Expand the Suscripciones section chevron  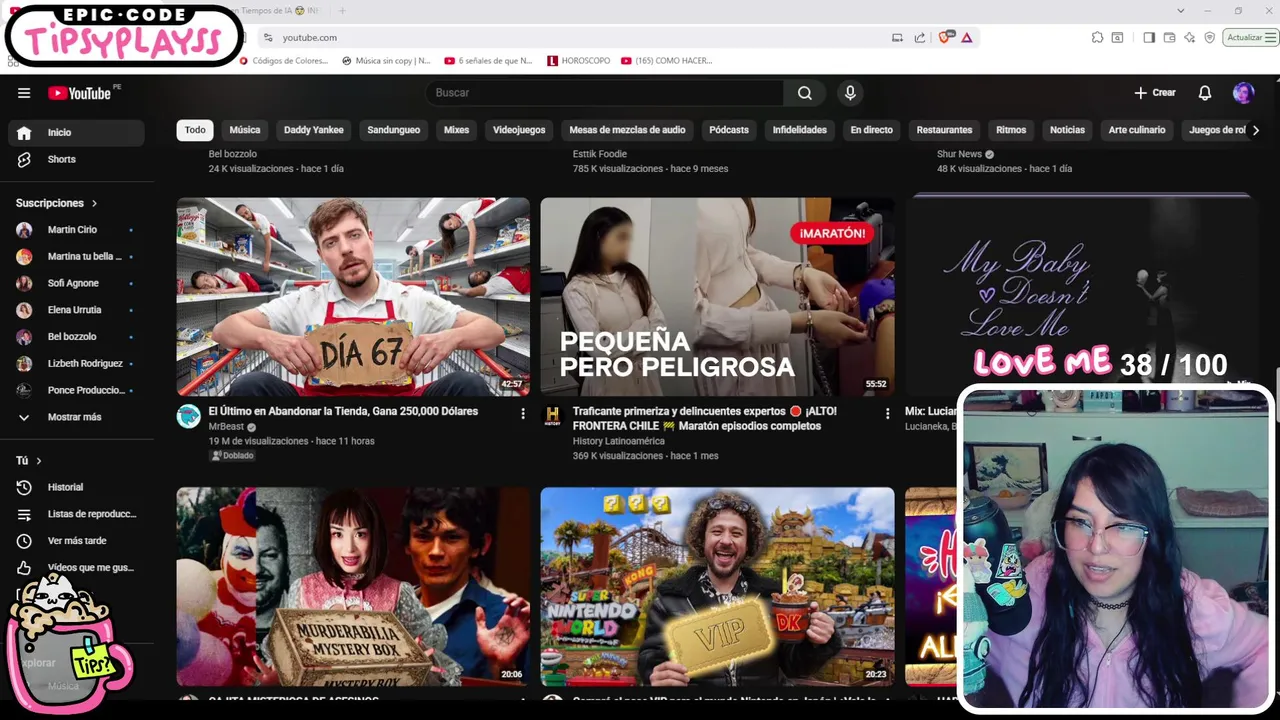(x=94, y=203)
